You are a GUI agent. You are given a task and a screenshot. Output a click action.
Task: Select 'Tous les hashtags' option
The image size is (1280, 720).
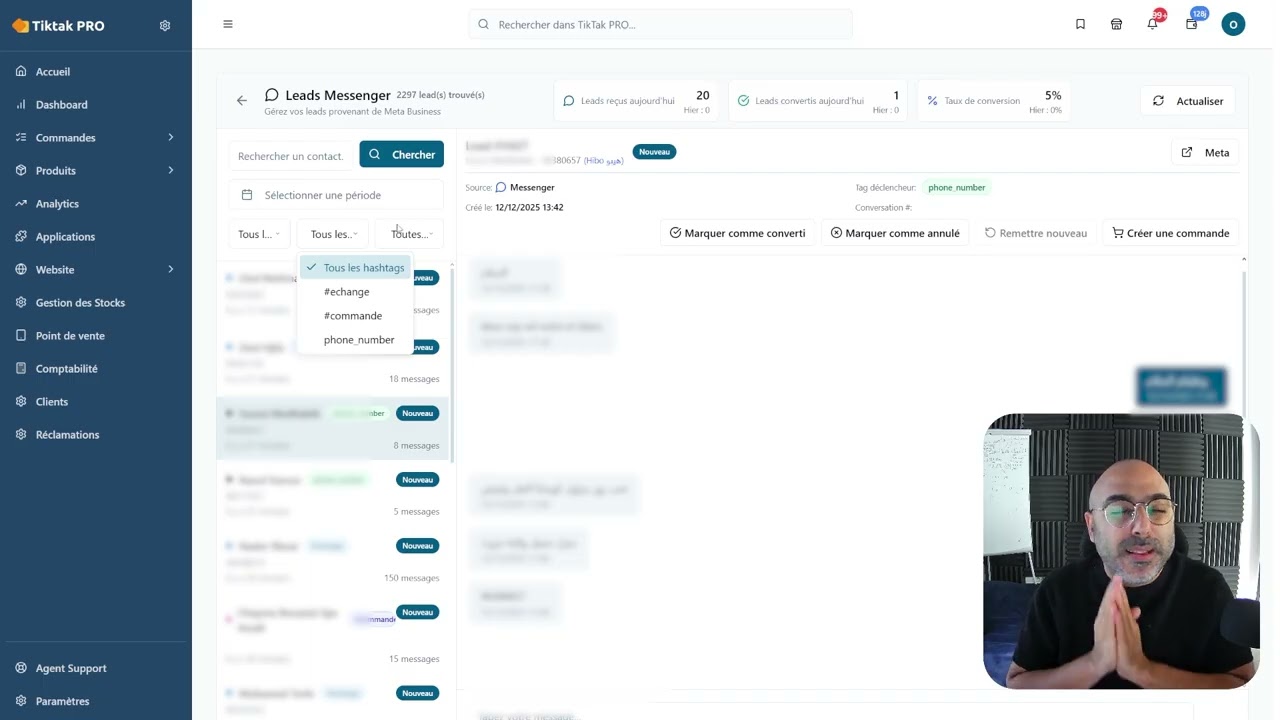coord(355,268)
